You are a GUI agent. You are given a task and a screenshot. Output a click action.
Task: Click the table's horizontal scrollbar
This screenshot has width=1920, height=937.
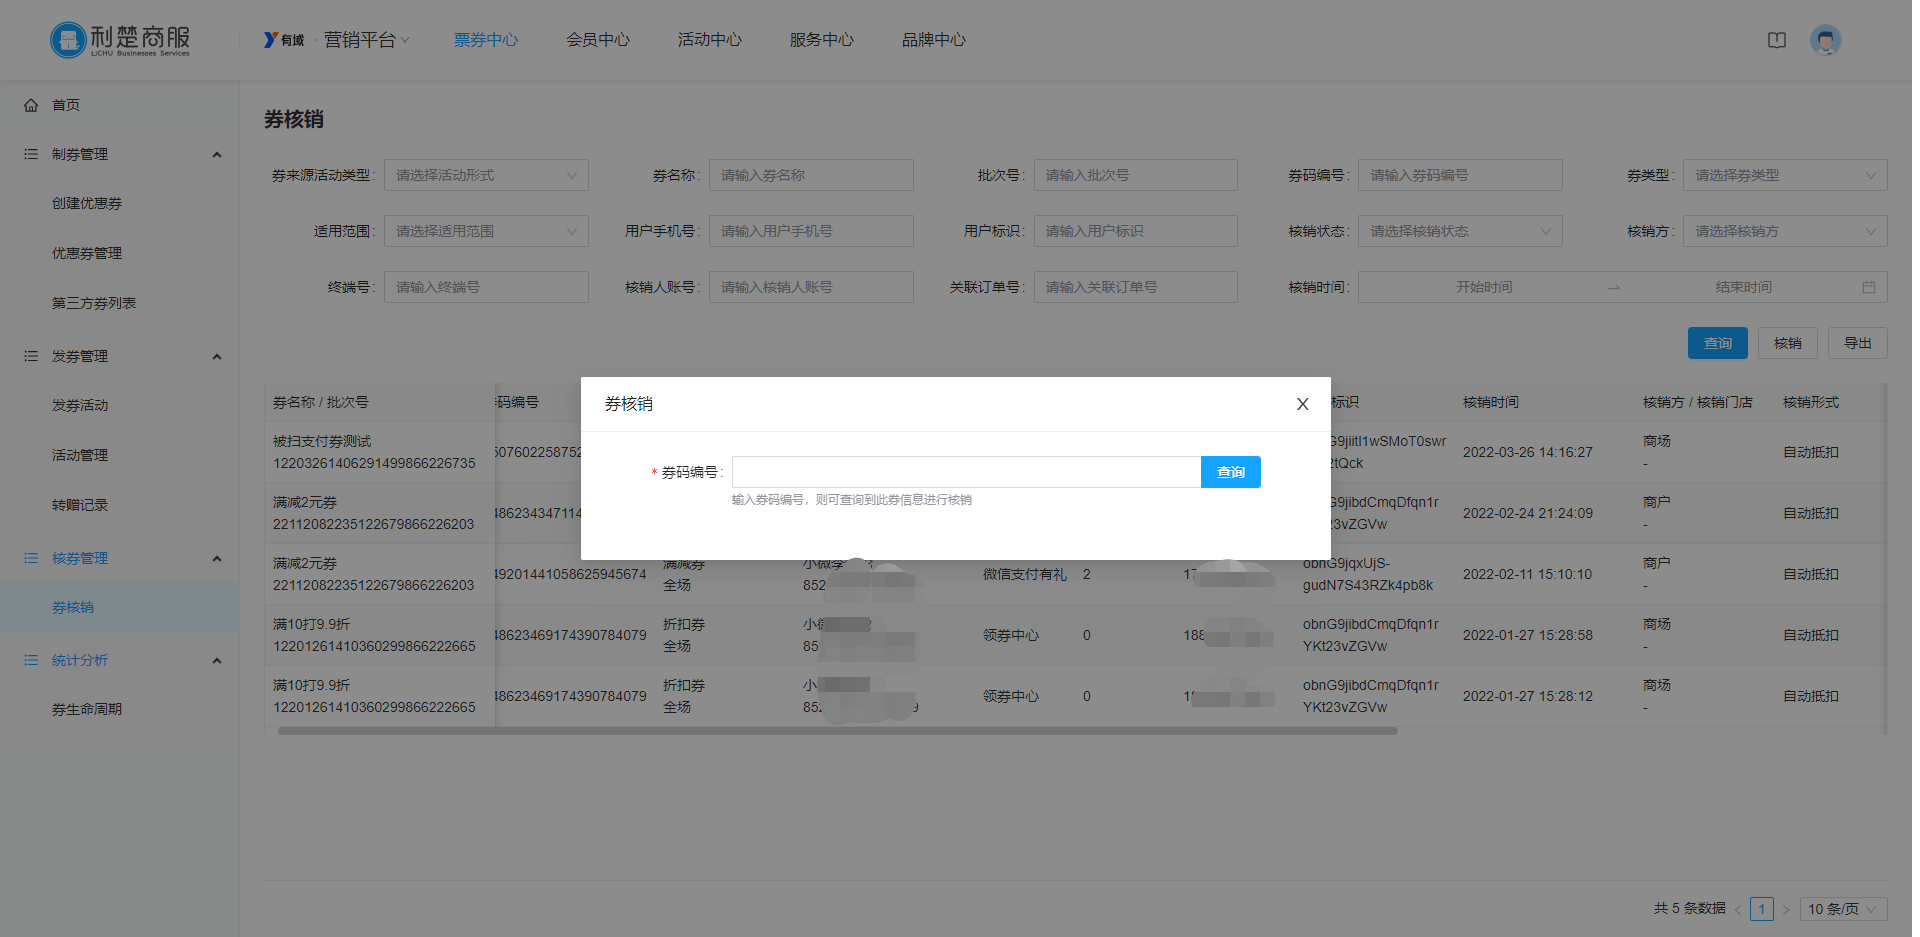point(838,731)
